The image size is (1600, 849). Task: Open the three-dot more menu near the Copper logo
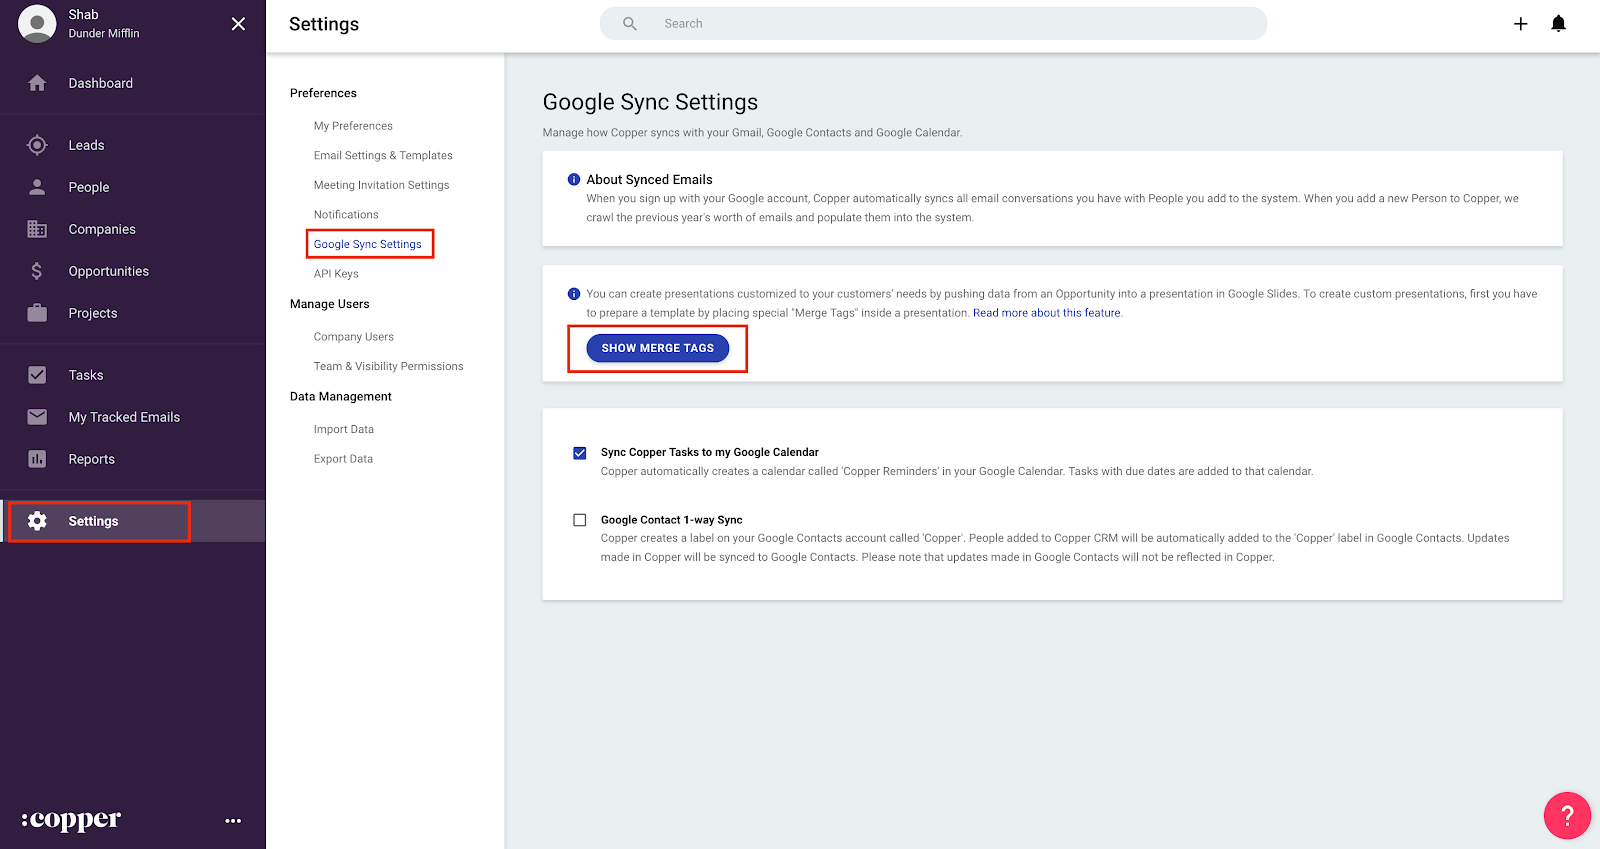(233, 821)
